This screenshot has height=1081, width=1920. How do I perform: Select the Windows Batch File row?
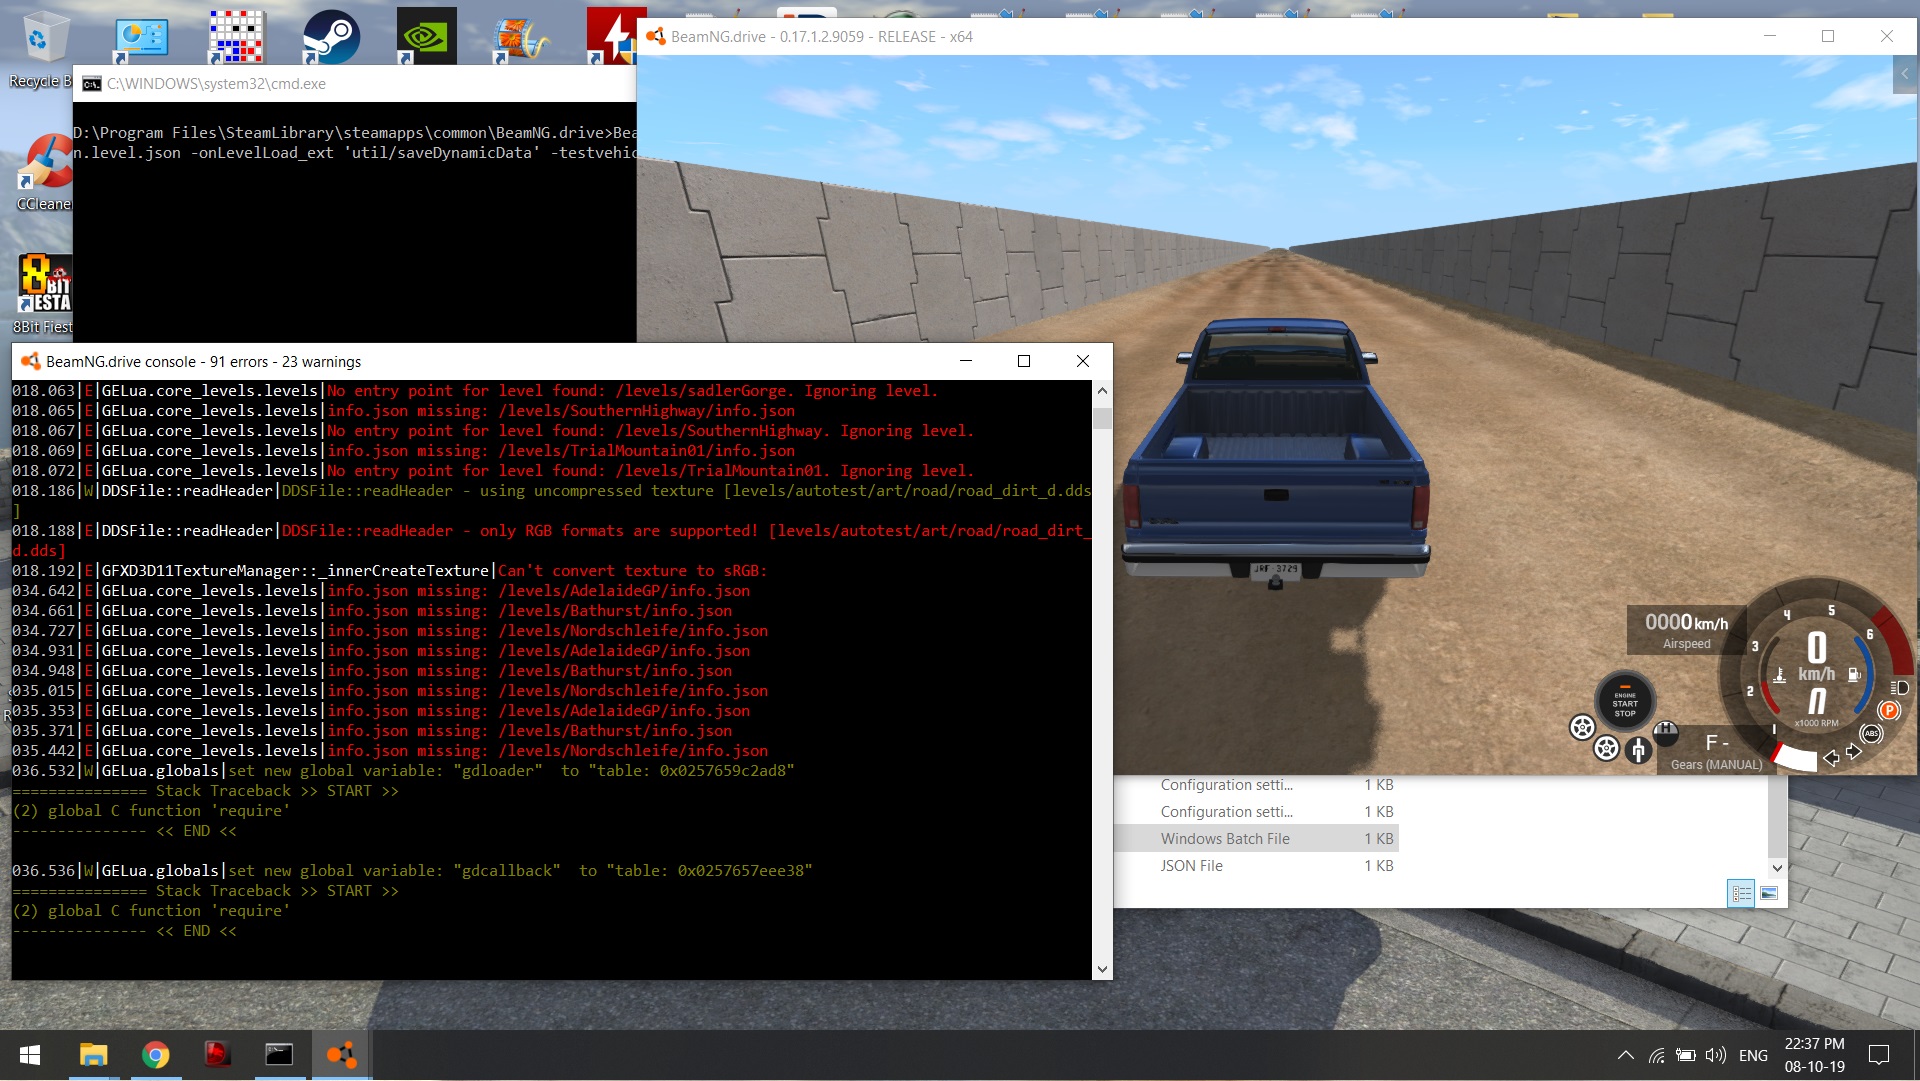(1256, 839)
